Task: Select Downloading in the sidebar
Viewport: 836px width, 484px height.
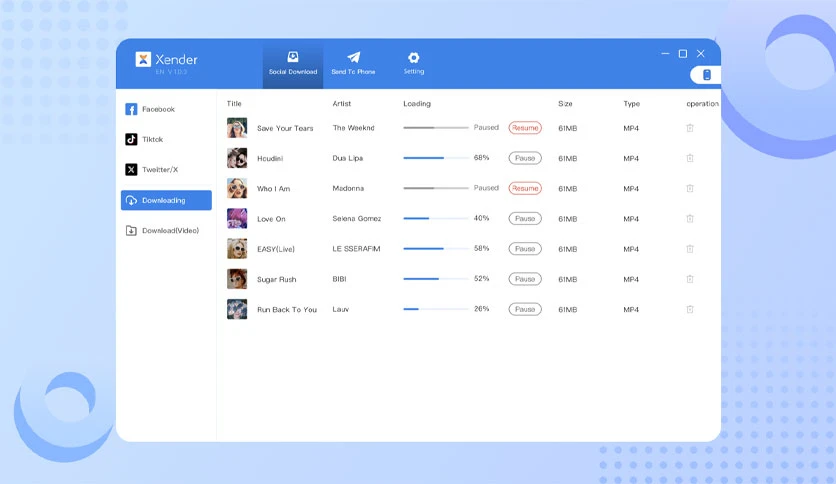Action: (166, 200)
